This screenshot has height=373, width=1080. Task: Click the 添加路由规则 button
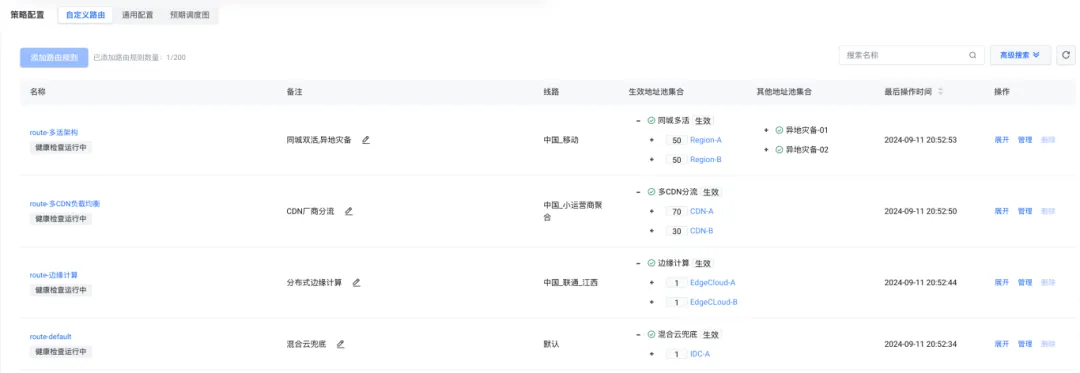point(54,57)
